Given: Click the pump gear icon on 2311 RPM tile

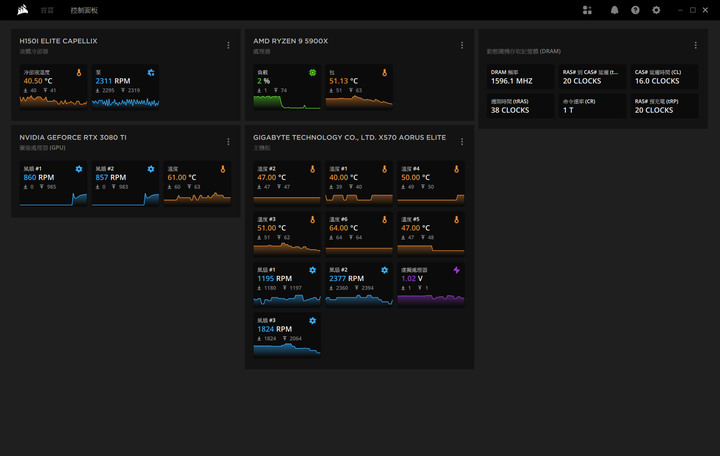Looking at the screenshot, I should tap(151, 73).
